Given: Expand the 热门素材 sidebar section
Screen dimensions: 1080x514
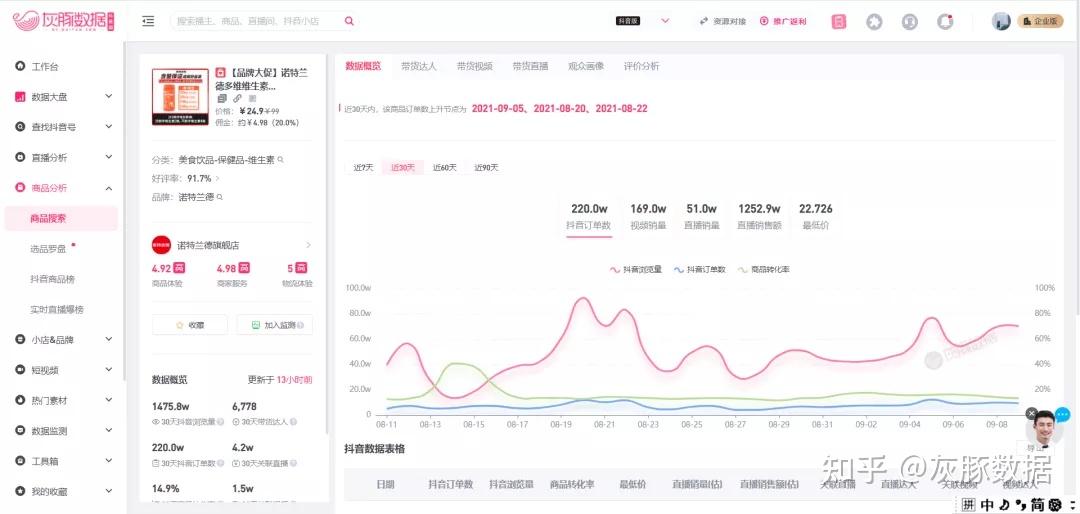Looking at the screenshot, I should (109, 400).
